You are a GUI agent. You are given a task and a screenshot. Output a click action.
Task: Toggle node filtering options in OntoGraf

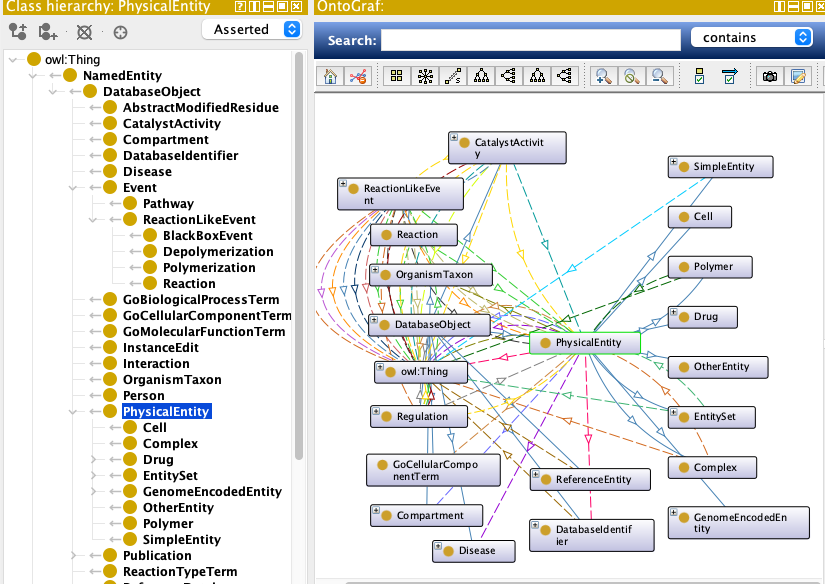(x=697, y=75)
